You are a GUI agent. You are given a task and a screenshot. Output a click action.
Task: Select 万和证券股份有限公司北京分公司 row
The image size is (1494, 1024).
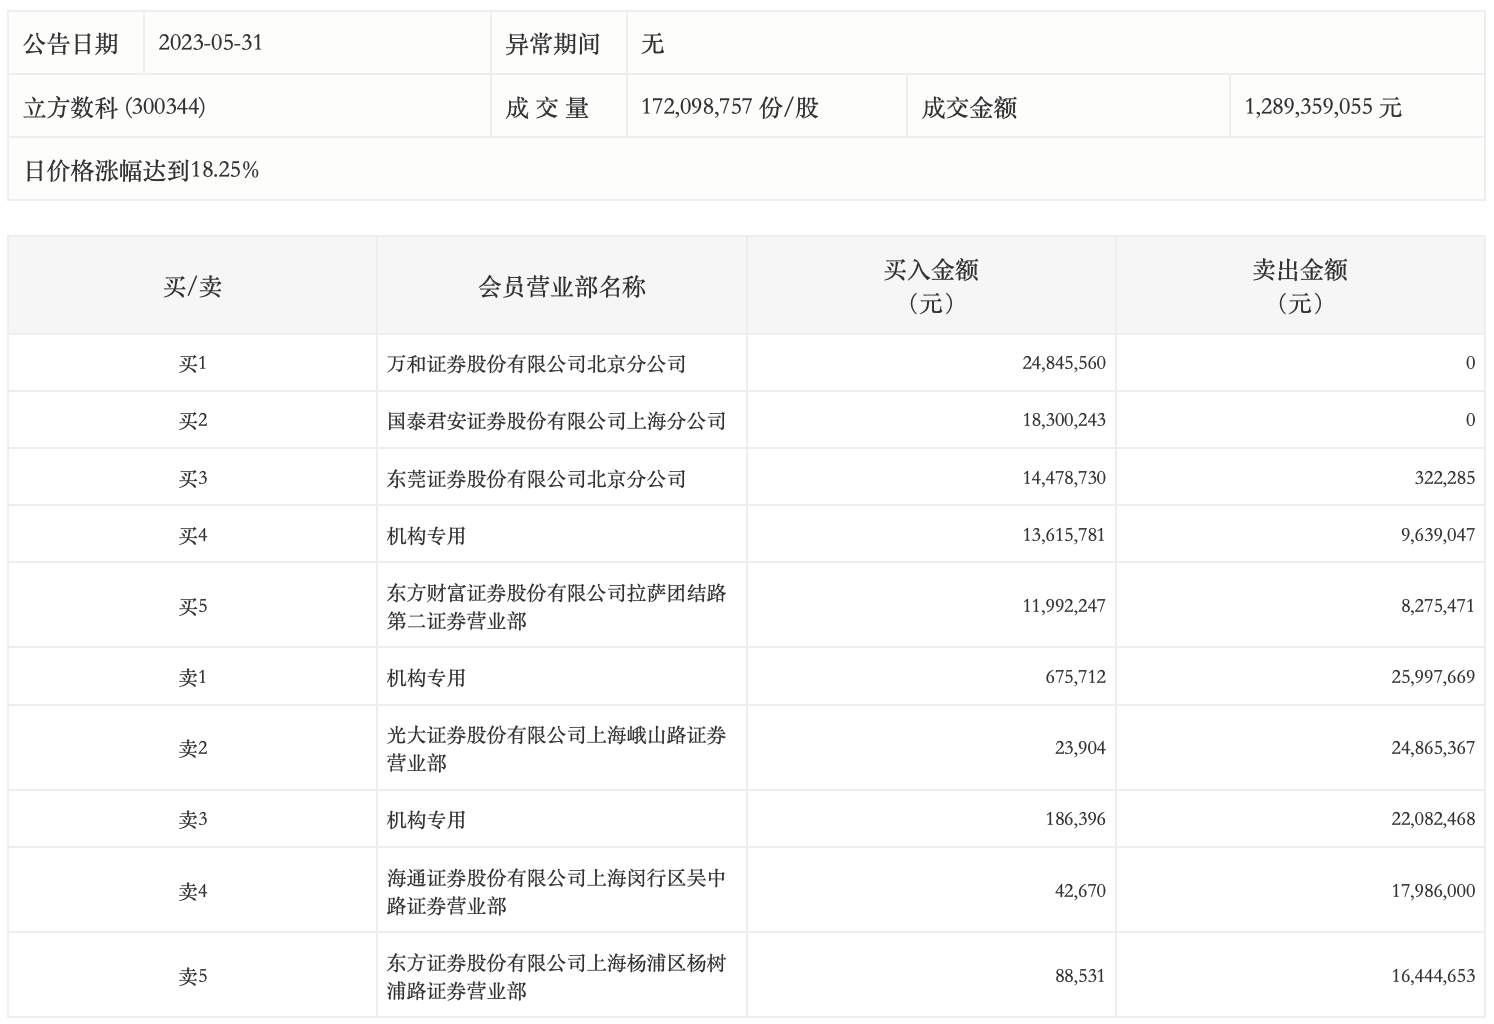point(536,364)
